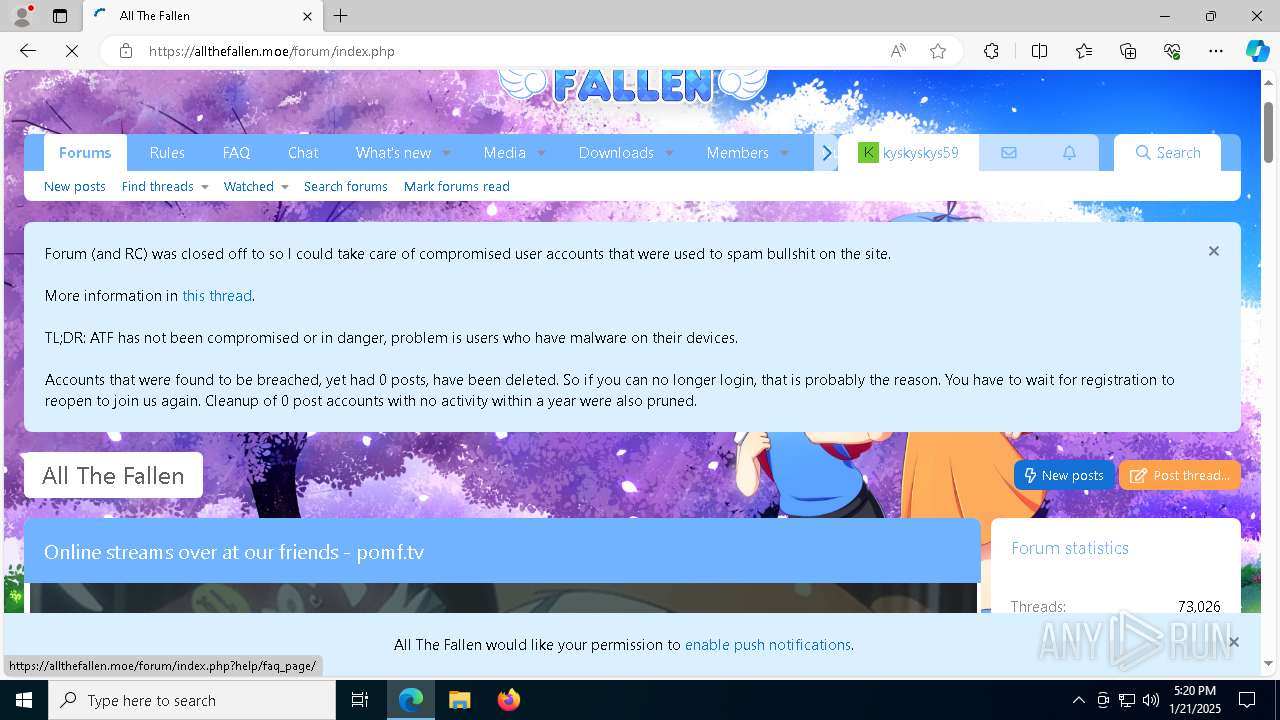Open Edge Settings and more menu
This screenshot has width=1280, height=720.
1216,51
